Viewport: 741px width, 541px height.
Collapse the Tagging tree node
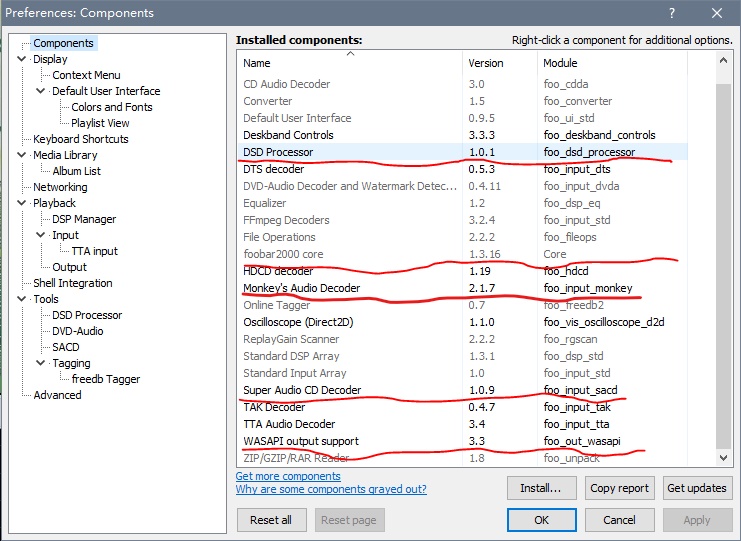point(41,363)
